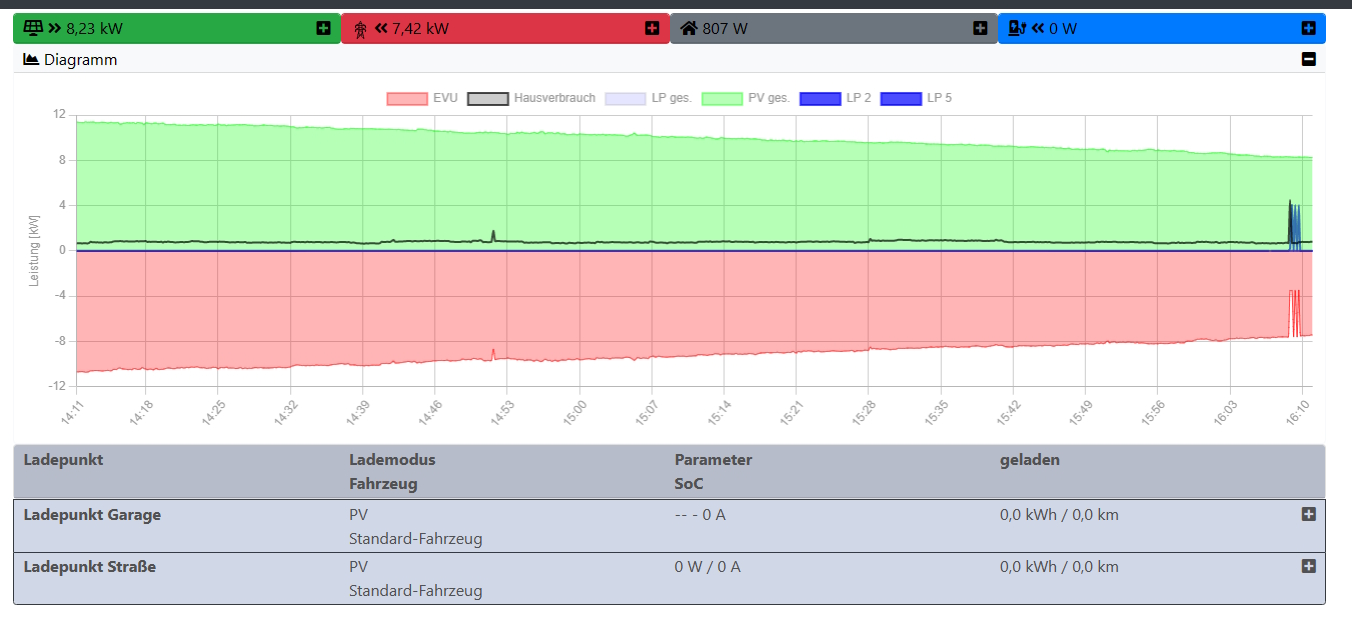
Task: Expand Ladepunkt Garage row details
Action: pos(1308,514)
